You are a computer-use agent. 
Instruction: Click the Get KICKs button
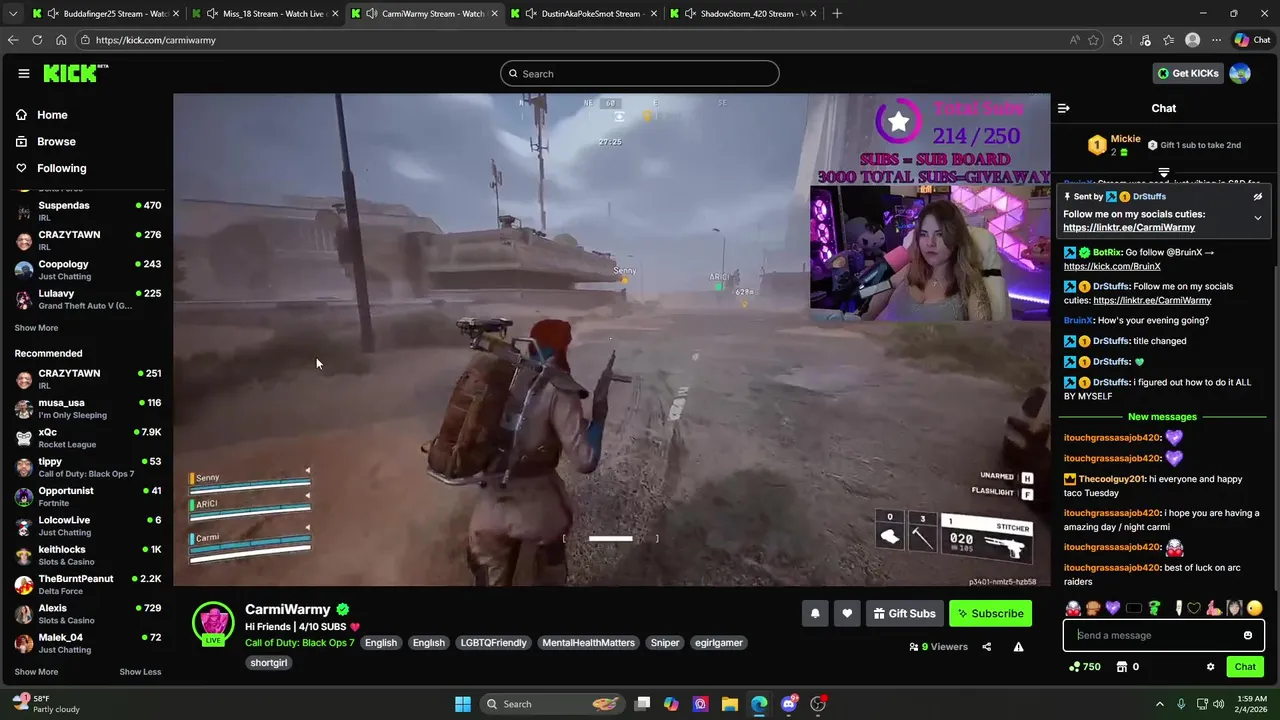coord(1188,73)
